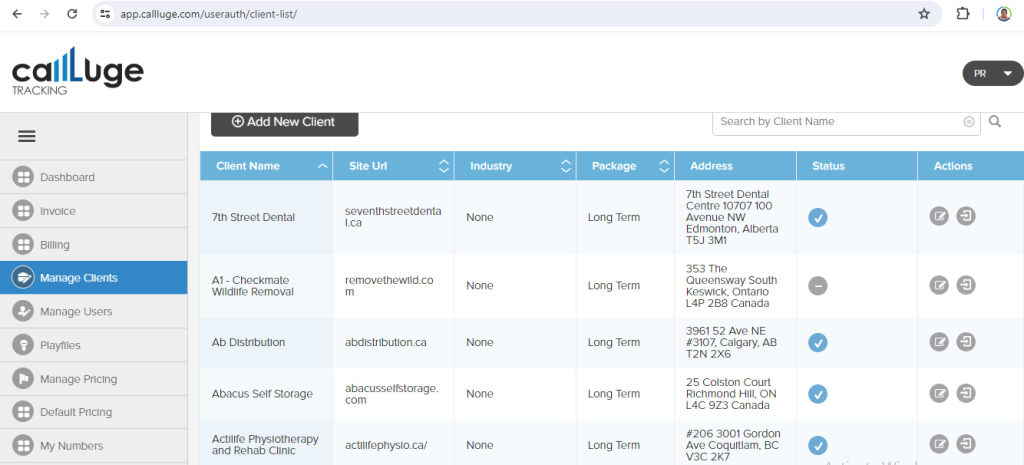Open My Numbers in the sidebar
The width and height of the screenshot is (1024, 465).
(x=71, y=446)
